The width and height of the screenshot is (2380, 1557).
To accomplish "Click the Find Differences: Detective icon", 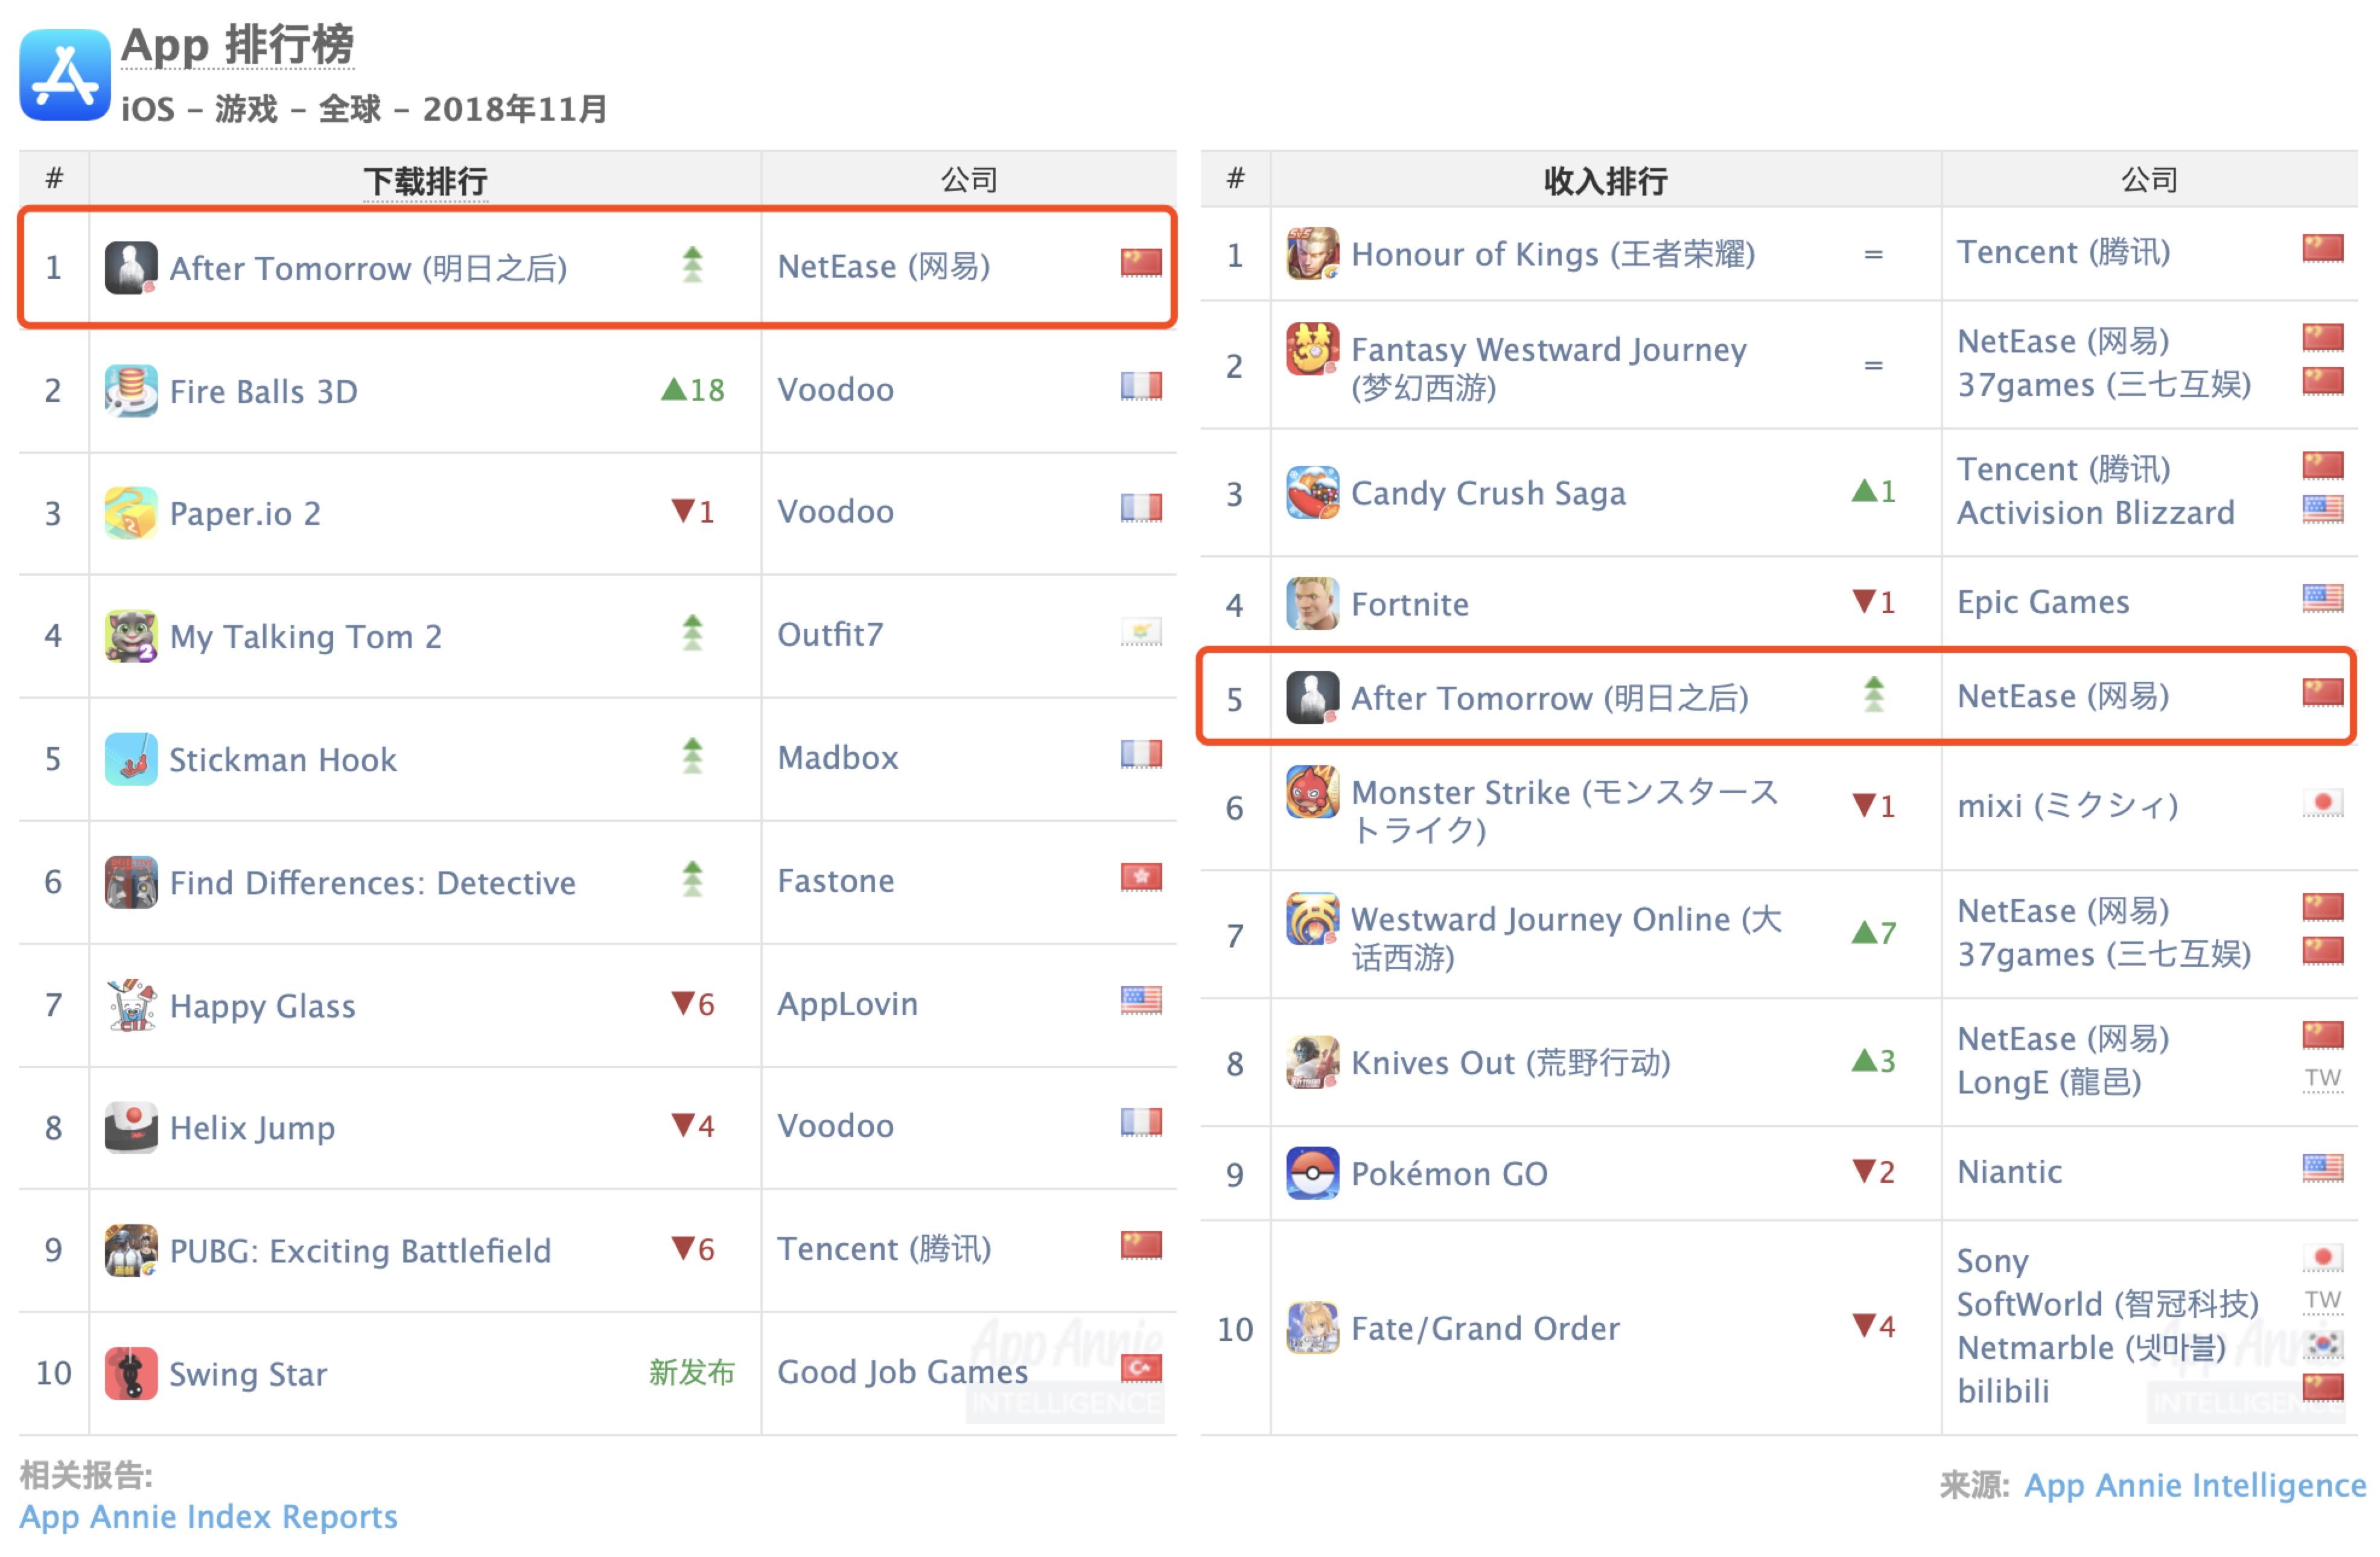I will point(131,883).
